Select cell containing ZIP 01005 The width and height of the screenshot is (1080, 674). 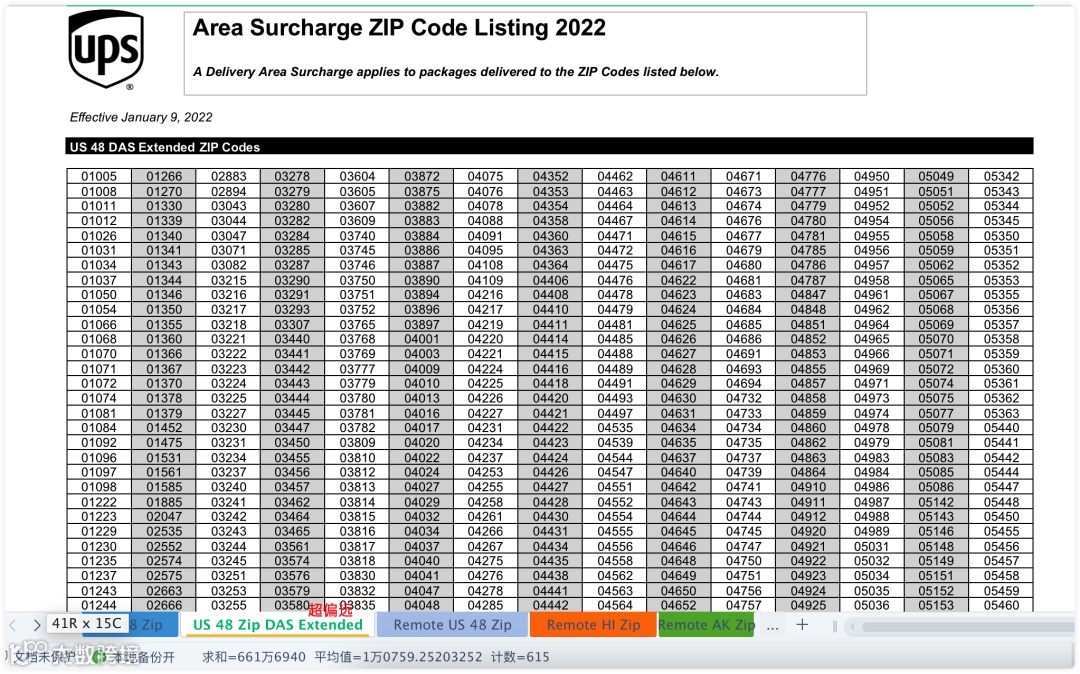(99, 176)
